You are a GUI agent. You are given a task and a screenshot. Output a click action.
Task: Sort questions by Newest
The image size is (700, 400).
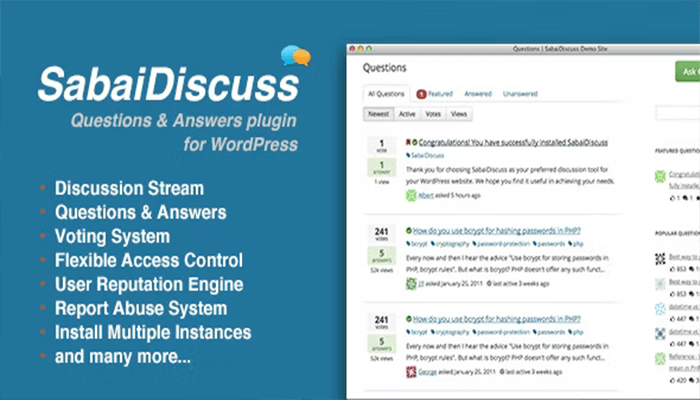(379, 114)
